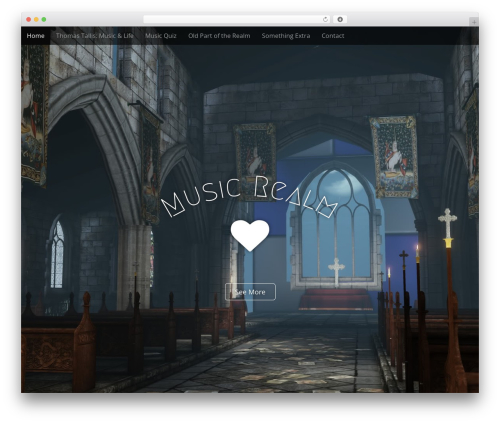500x423 pixels.
Task: Select the Something Extra menu item
Action: [x=286, y=36]
